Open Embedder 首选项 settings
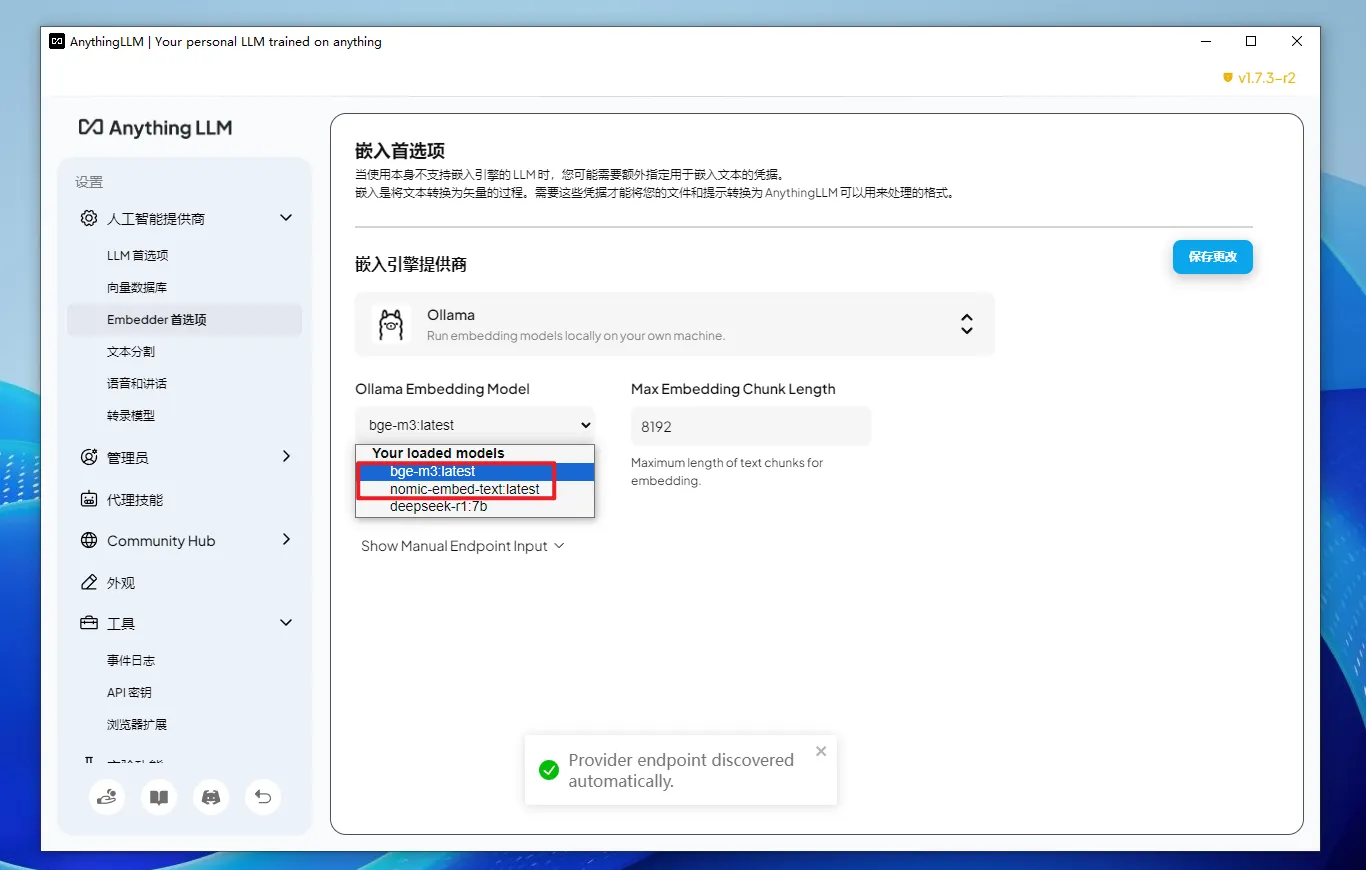This screenshot has width=1366, height=870. 184,320
